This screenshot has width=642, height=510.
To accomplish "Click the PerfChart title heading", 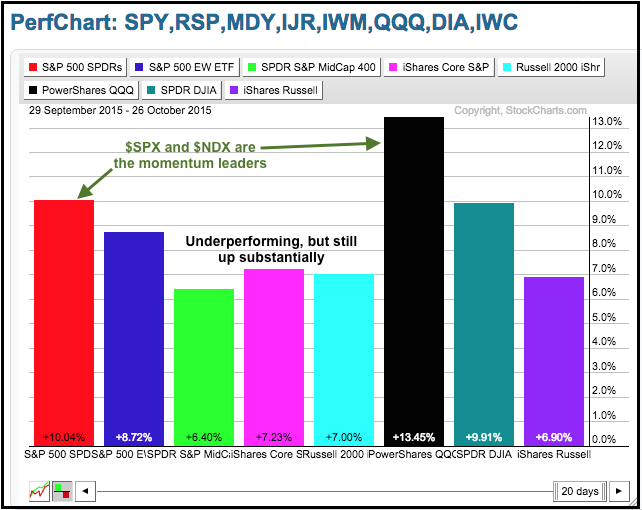I will tap(264, 22).
